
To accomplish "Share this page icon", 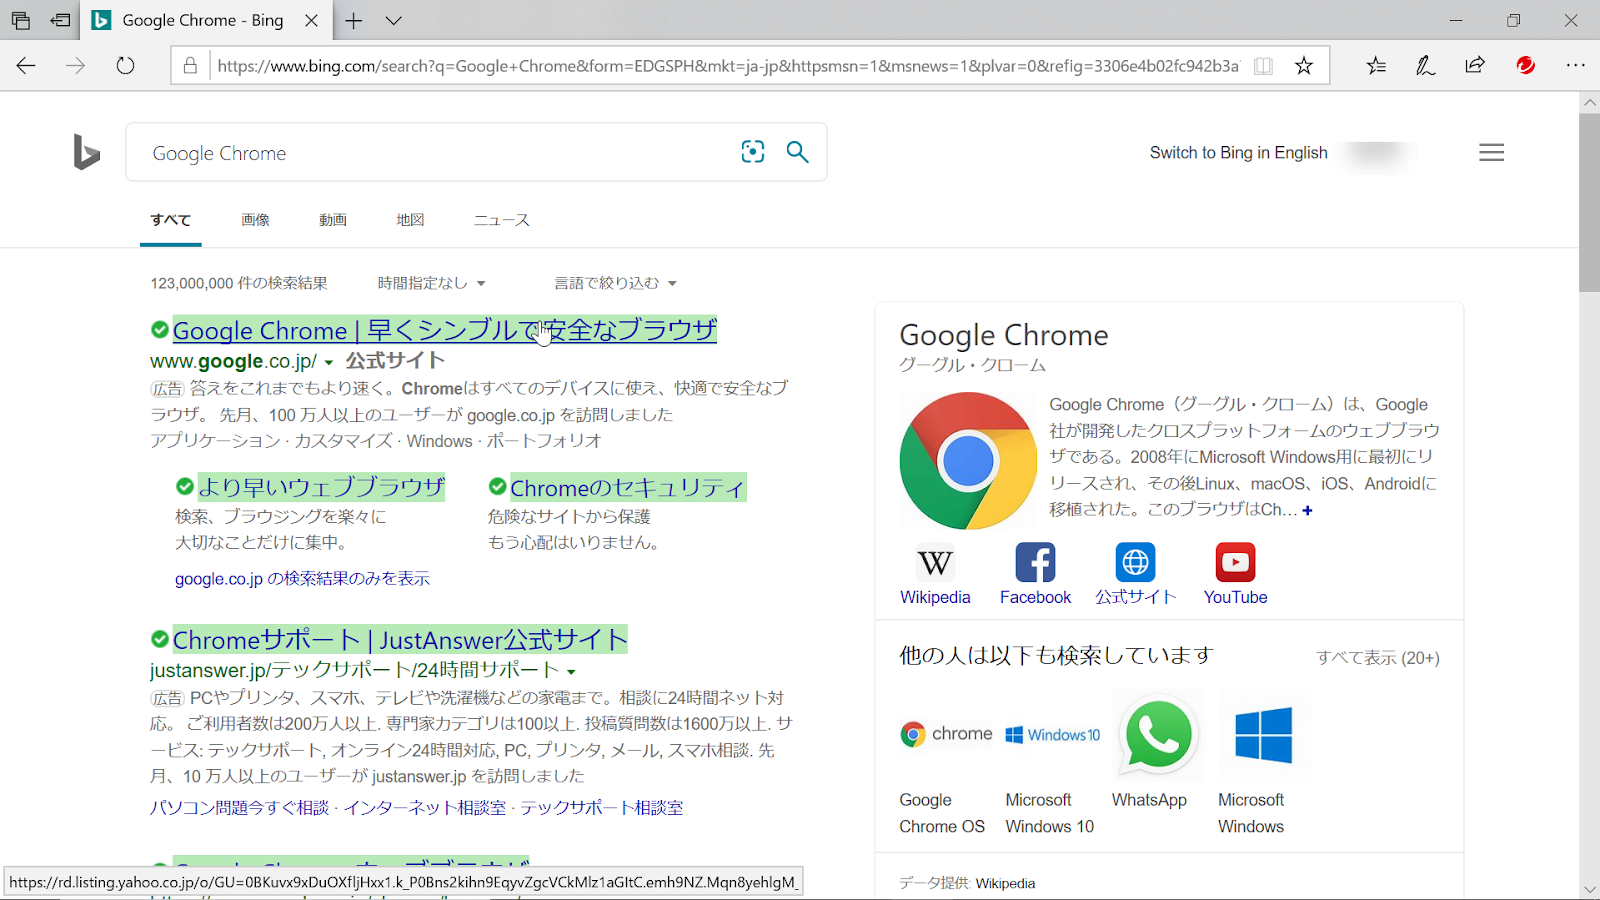I will 1475,66.
